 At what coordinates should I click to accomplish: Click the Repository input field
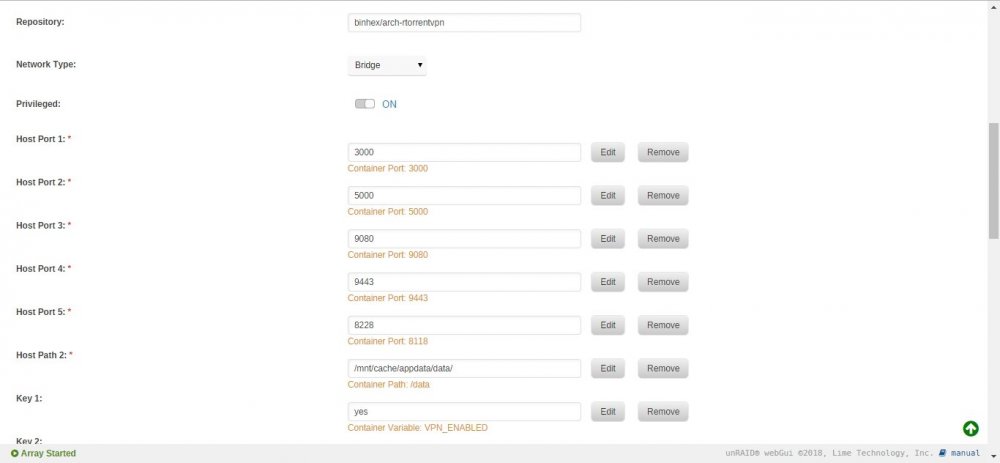coord(464,22)
